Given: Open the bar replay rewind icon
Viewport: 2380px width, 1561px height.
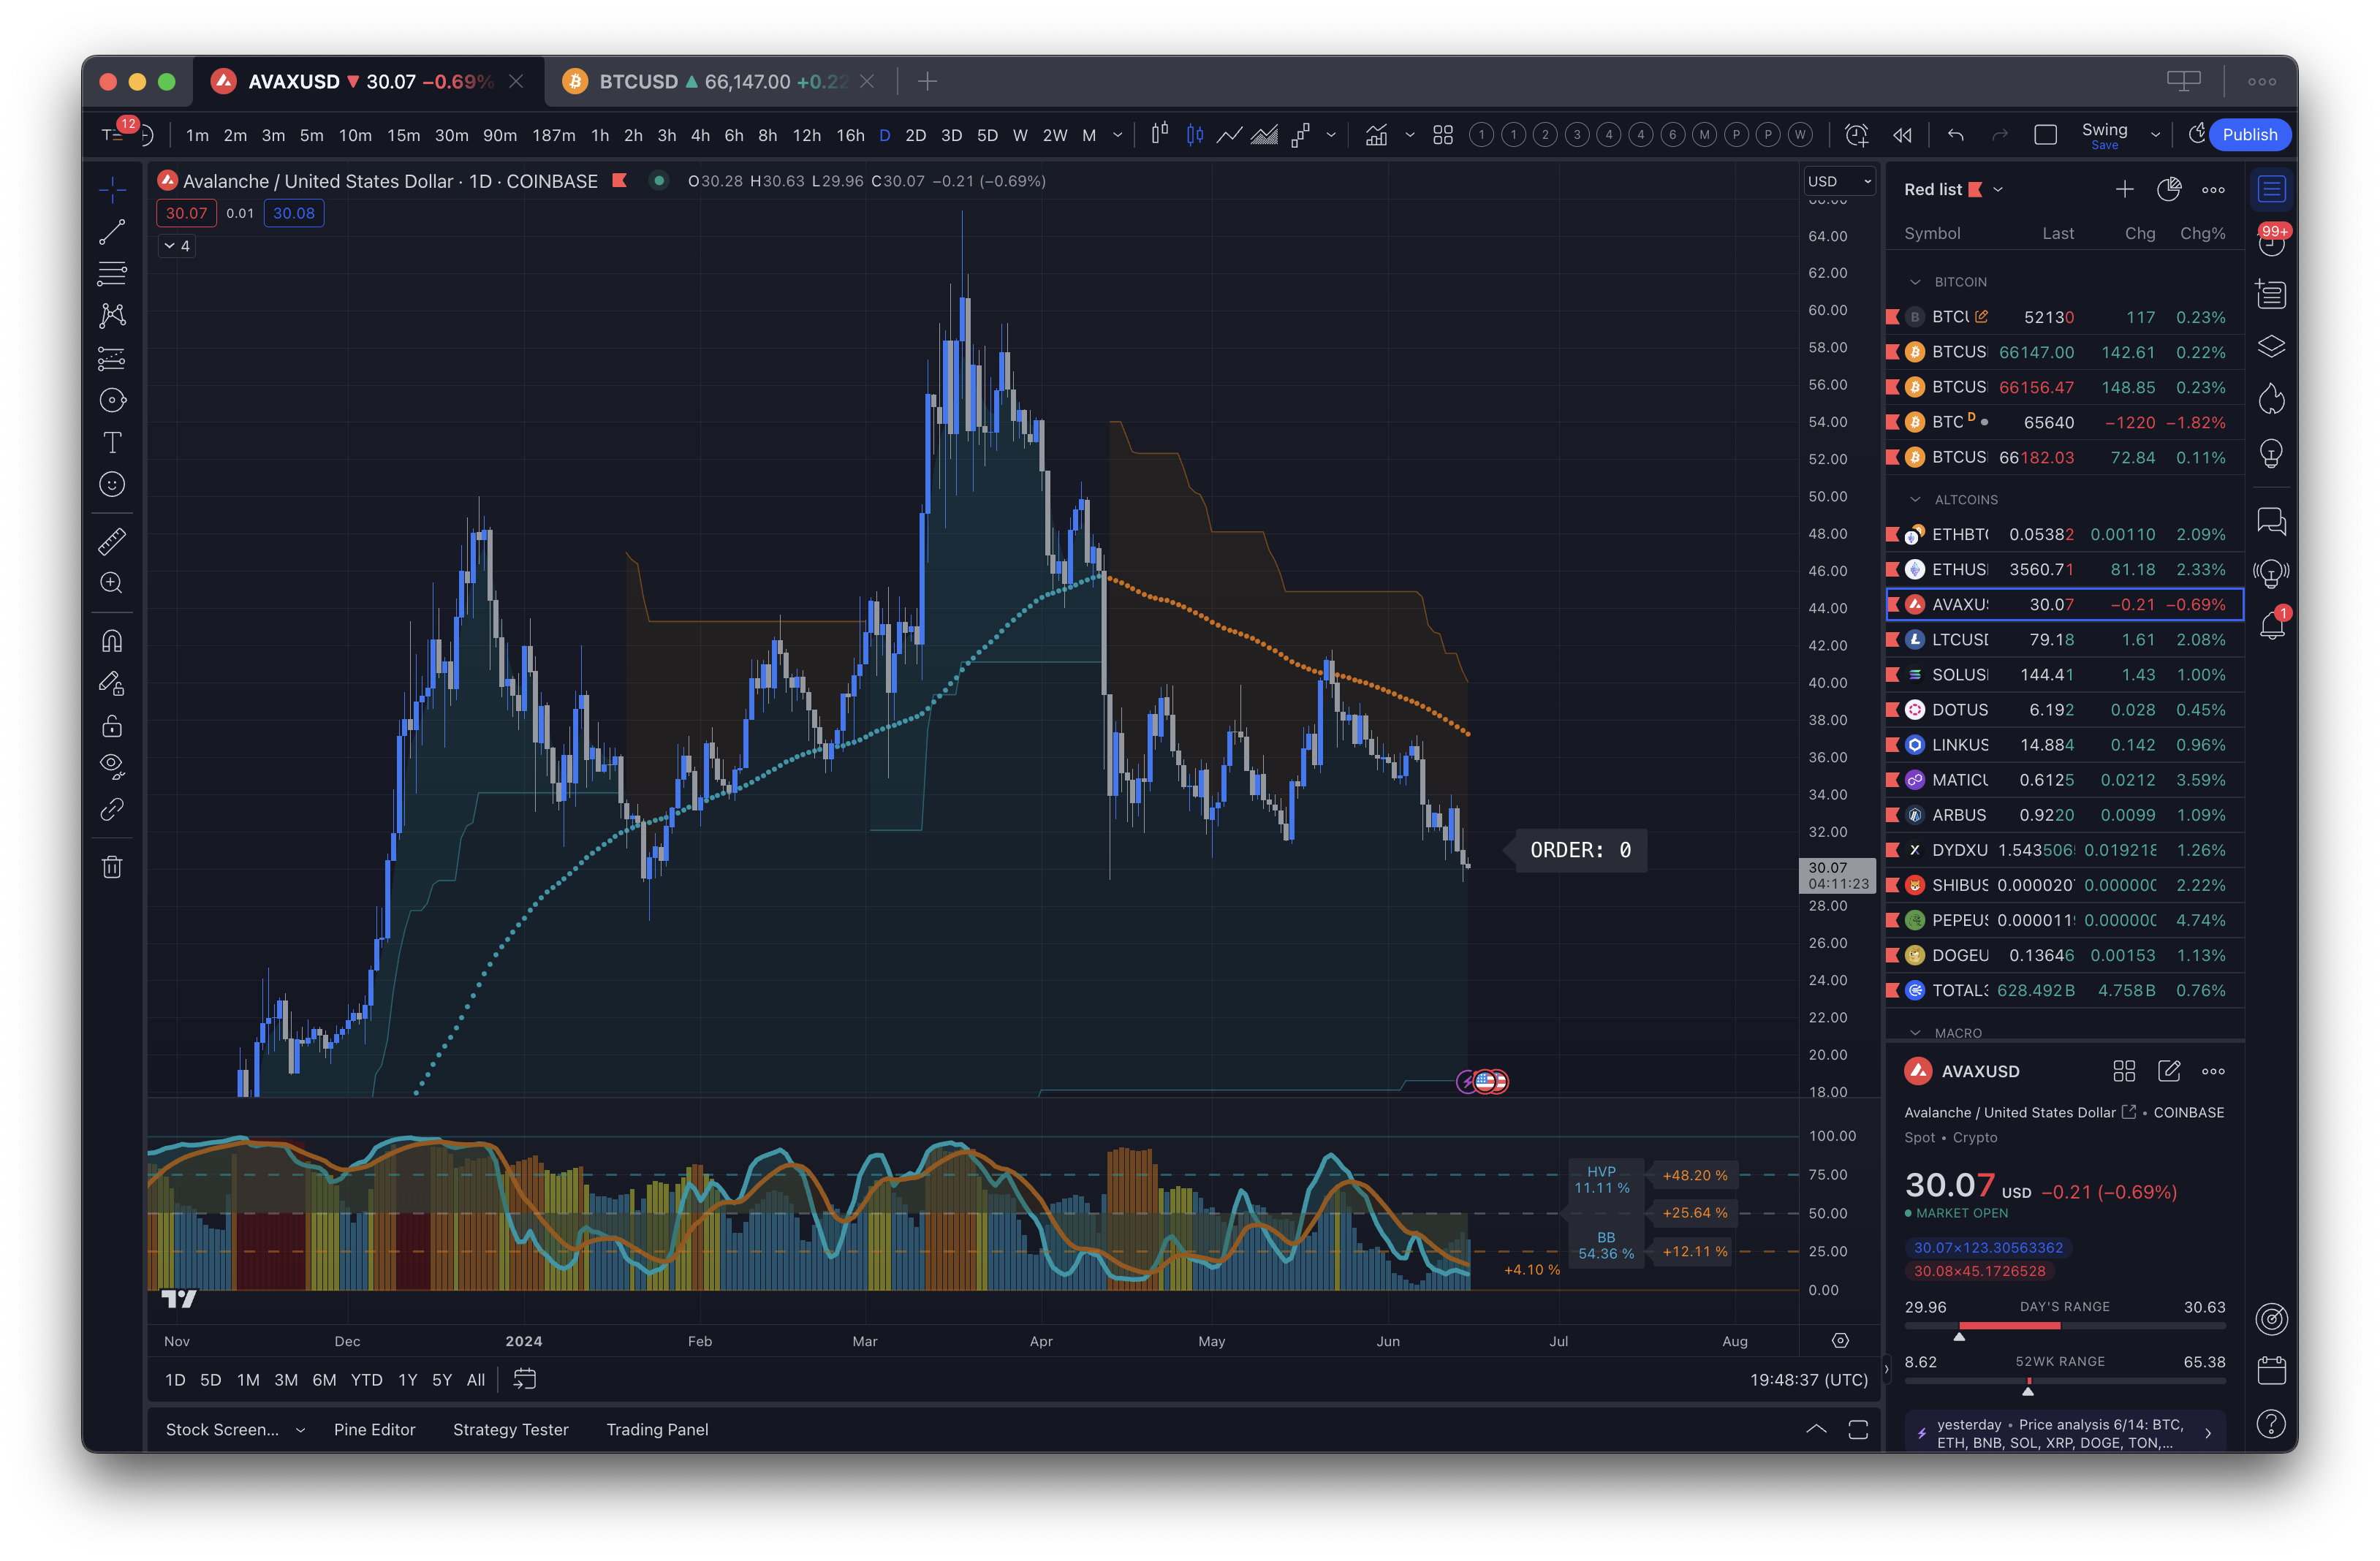Looking at the screenshot, I should [x=1902, y=135].
